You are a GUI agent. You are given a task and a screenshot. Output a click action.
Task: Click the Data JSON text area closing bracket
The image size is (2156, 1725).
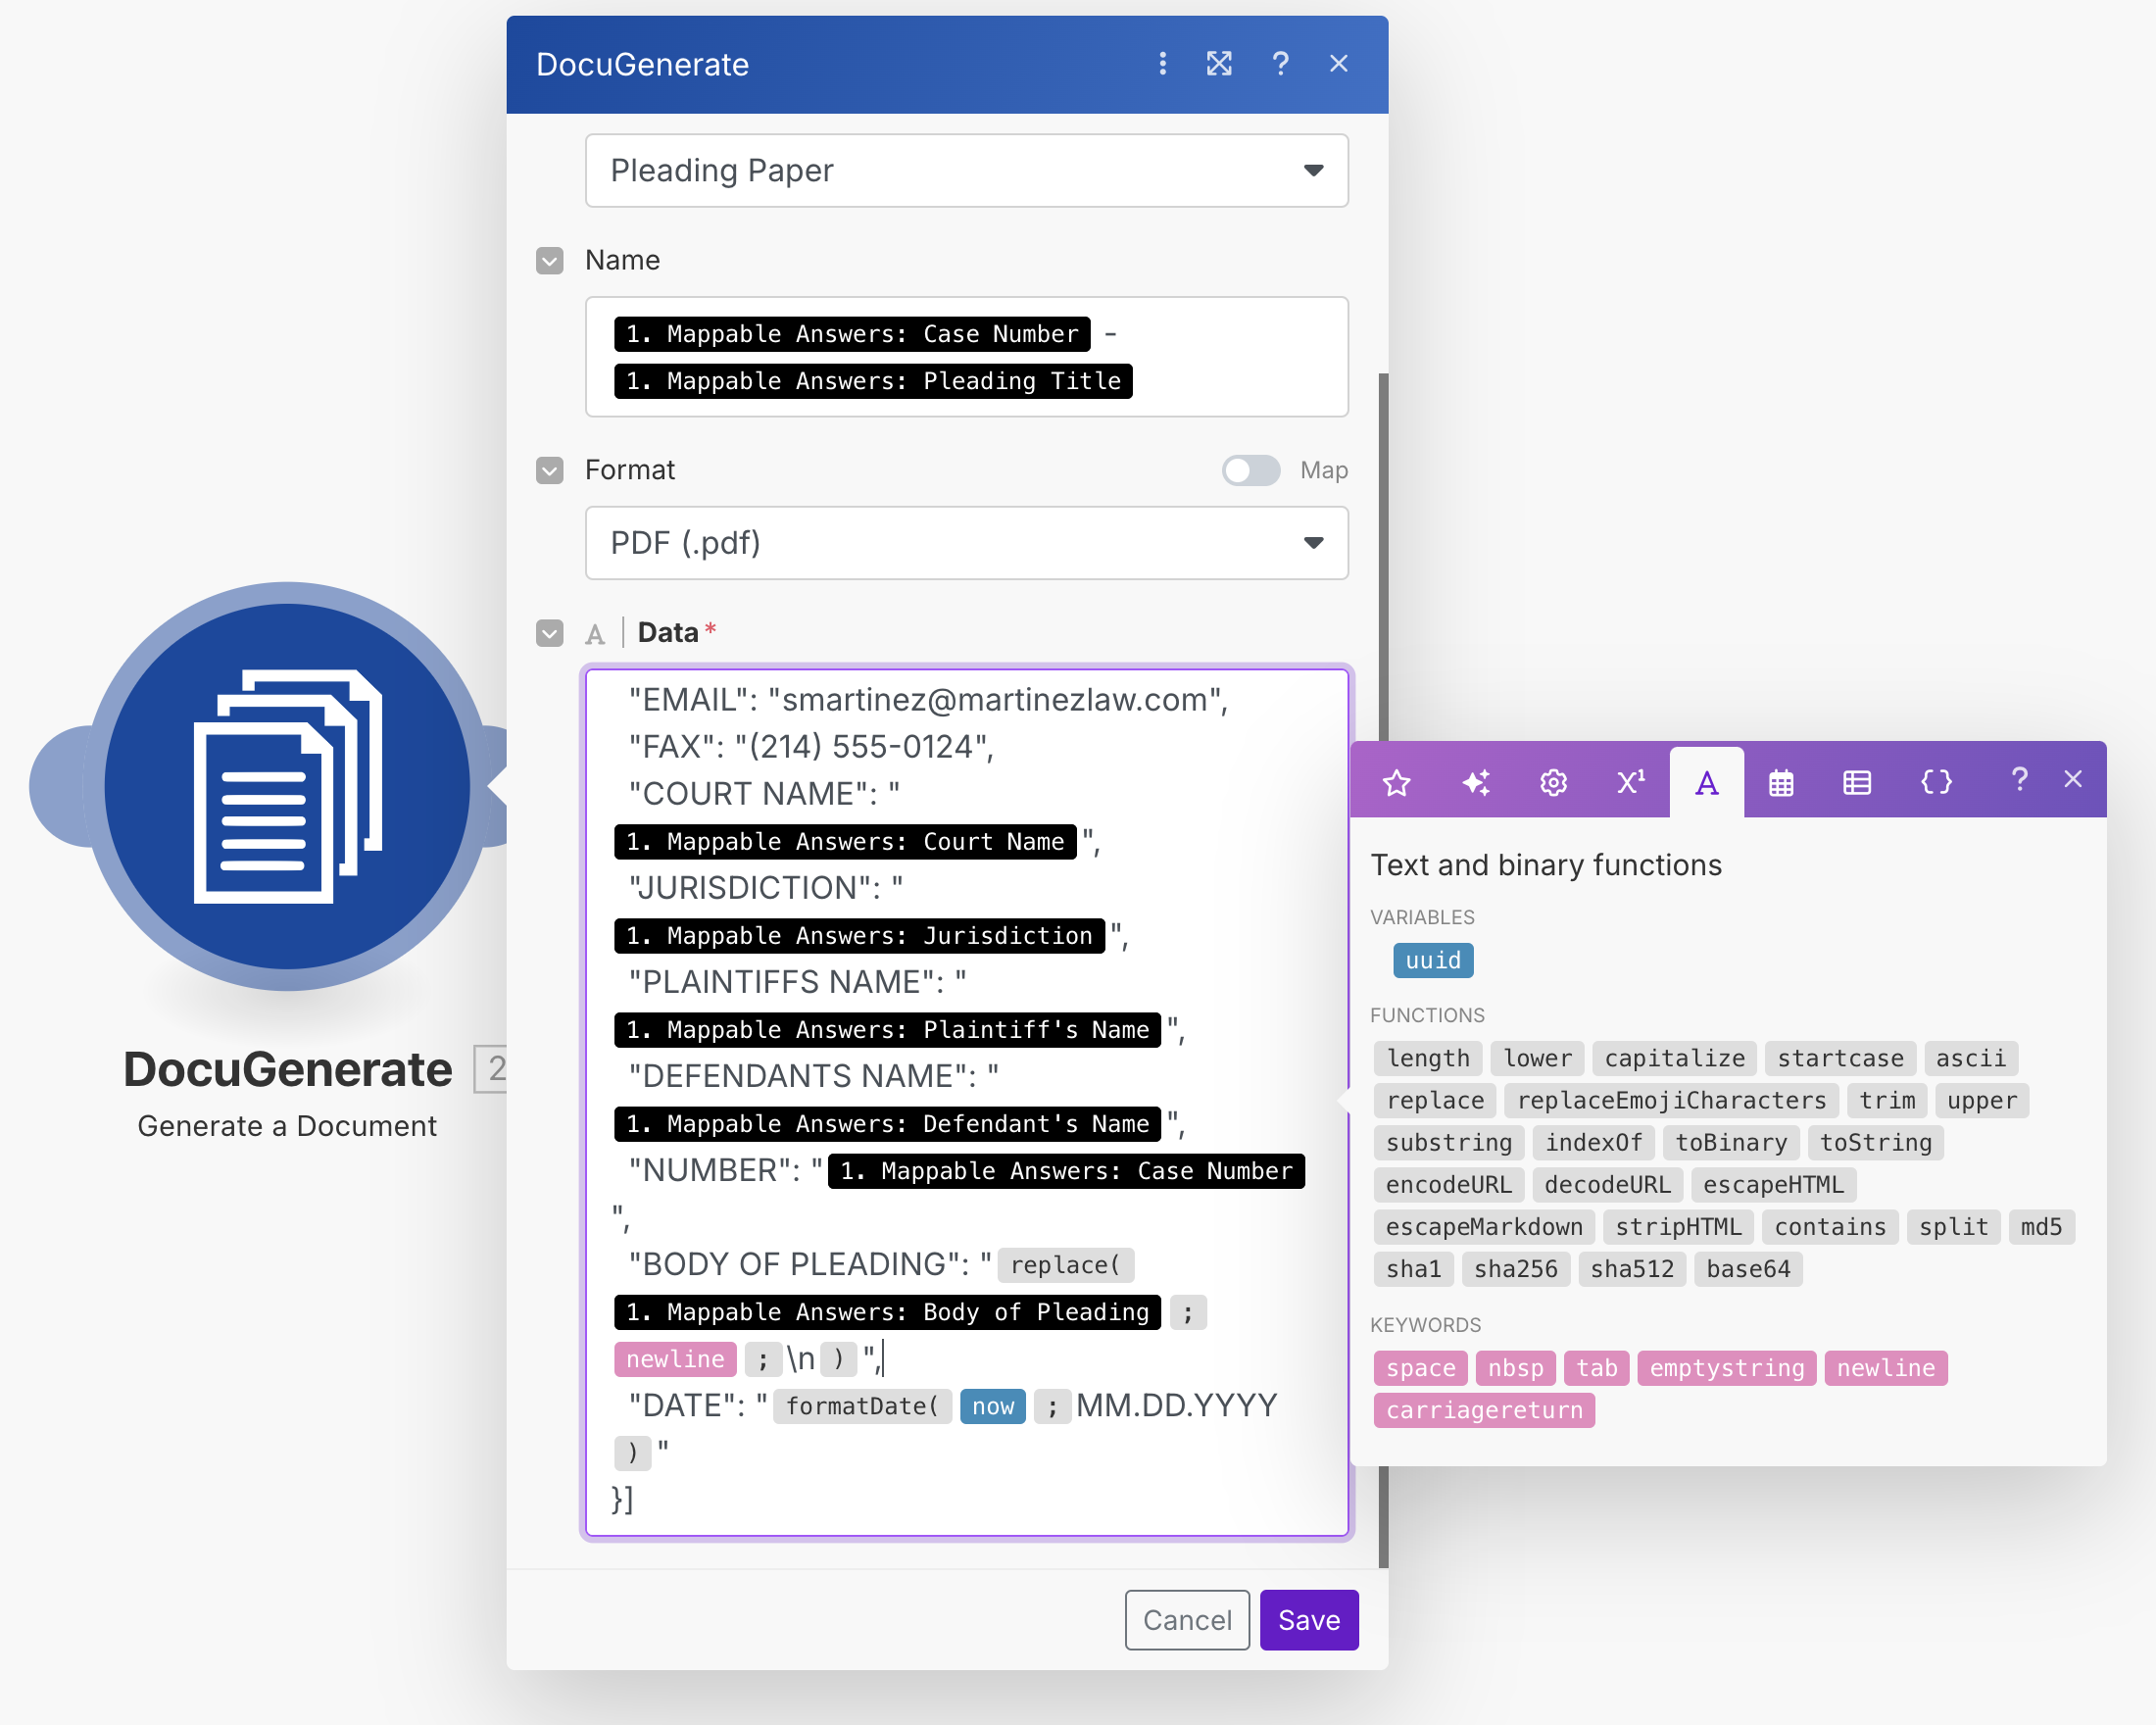pyautogui.click(x=622, y=1499)
